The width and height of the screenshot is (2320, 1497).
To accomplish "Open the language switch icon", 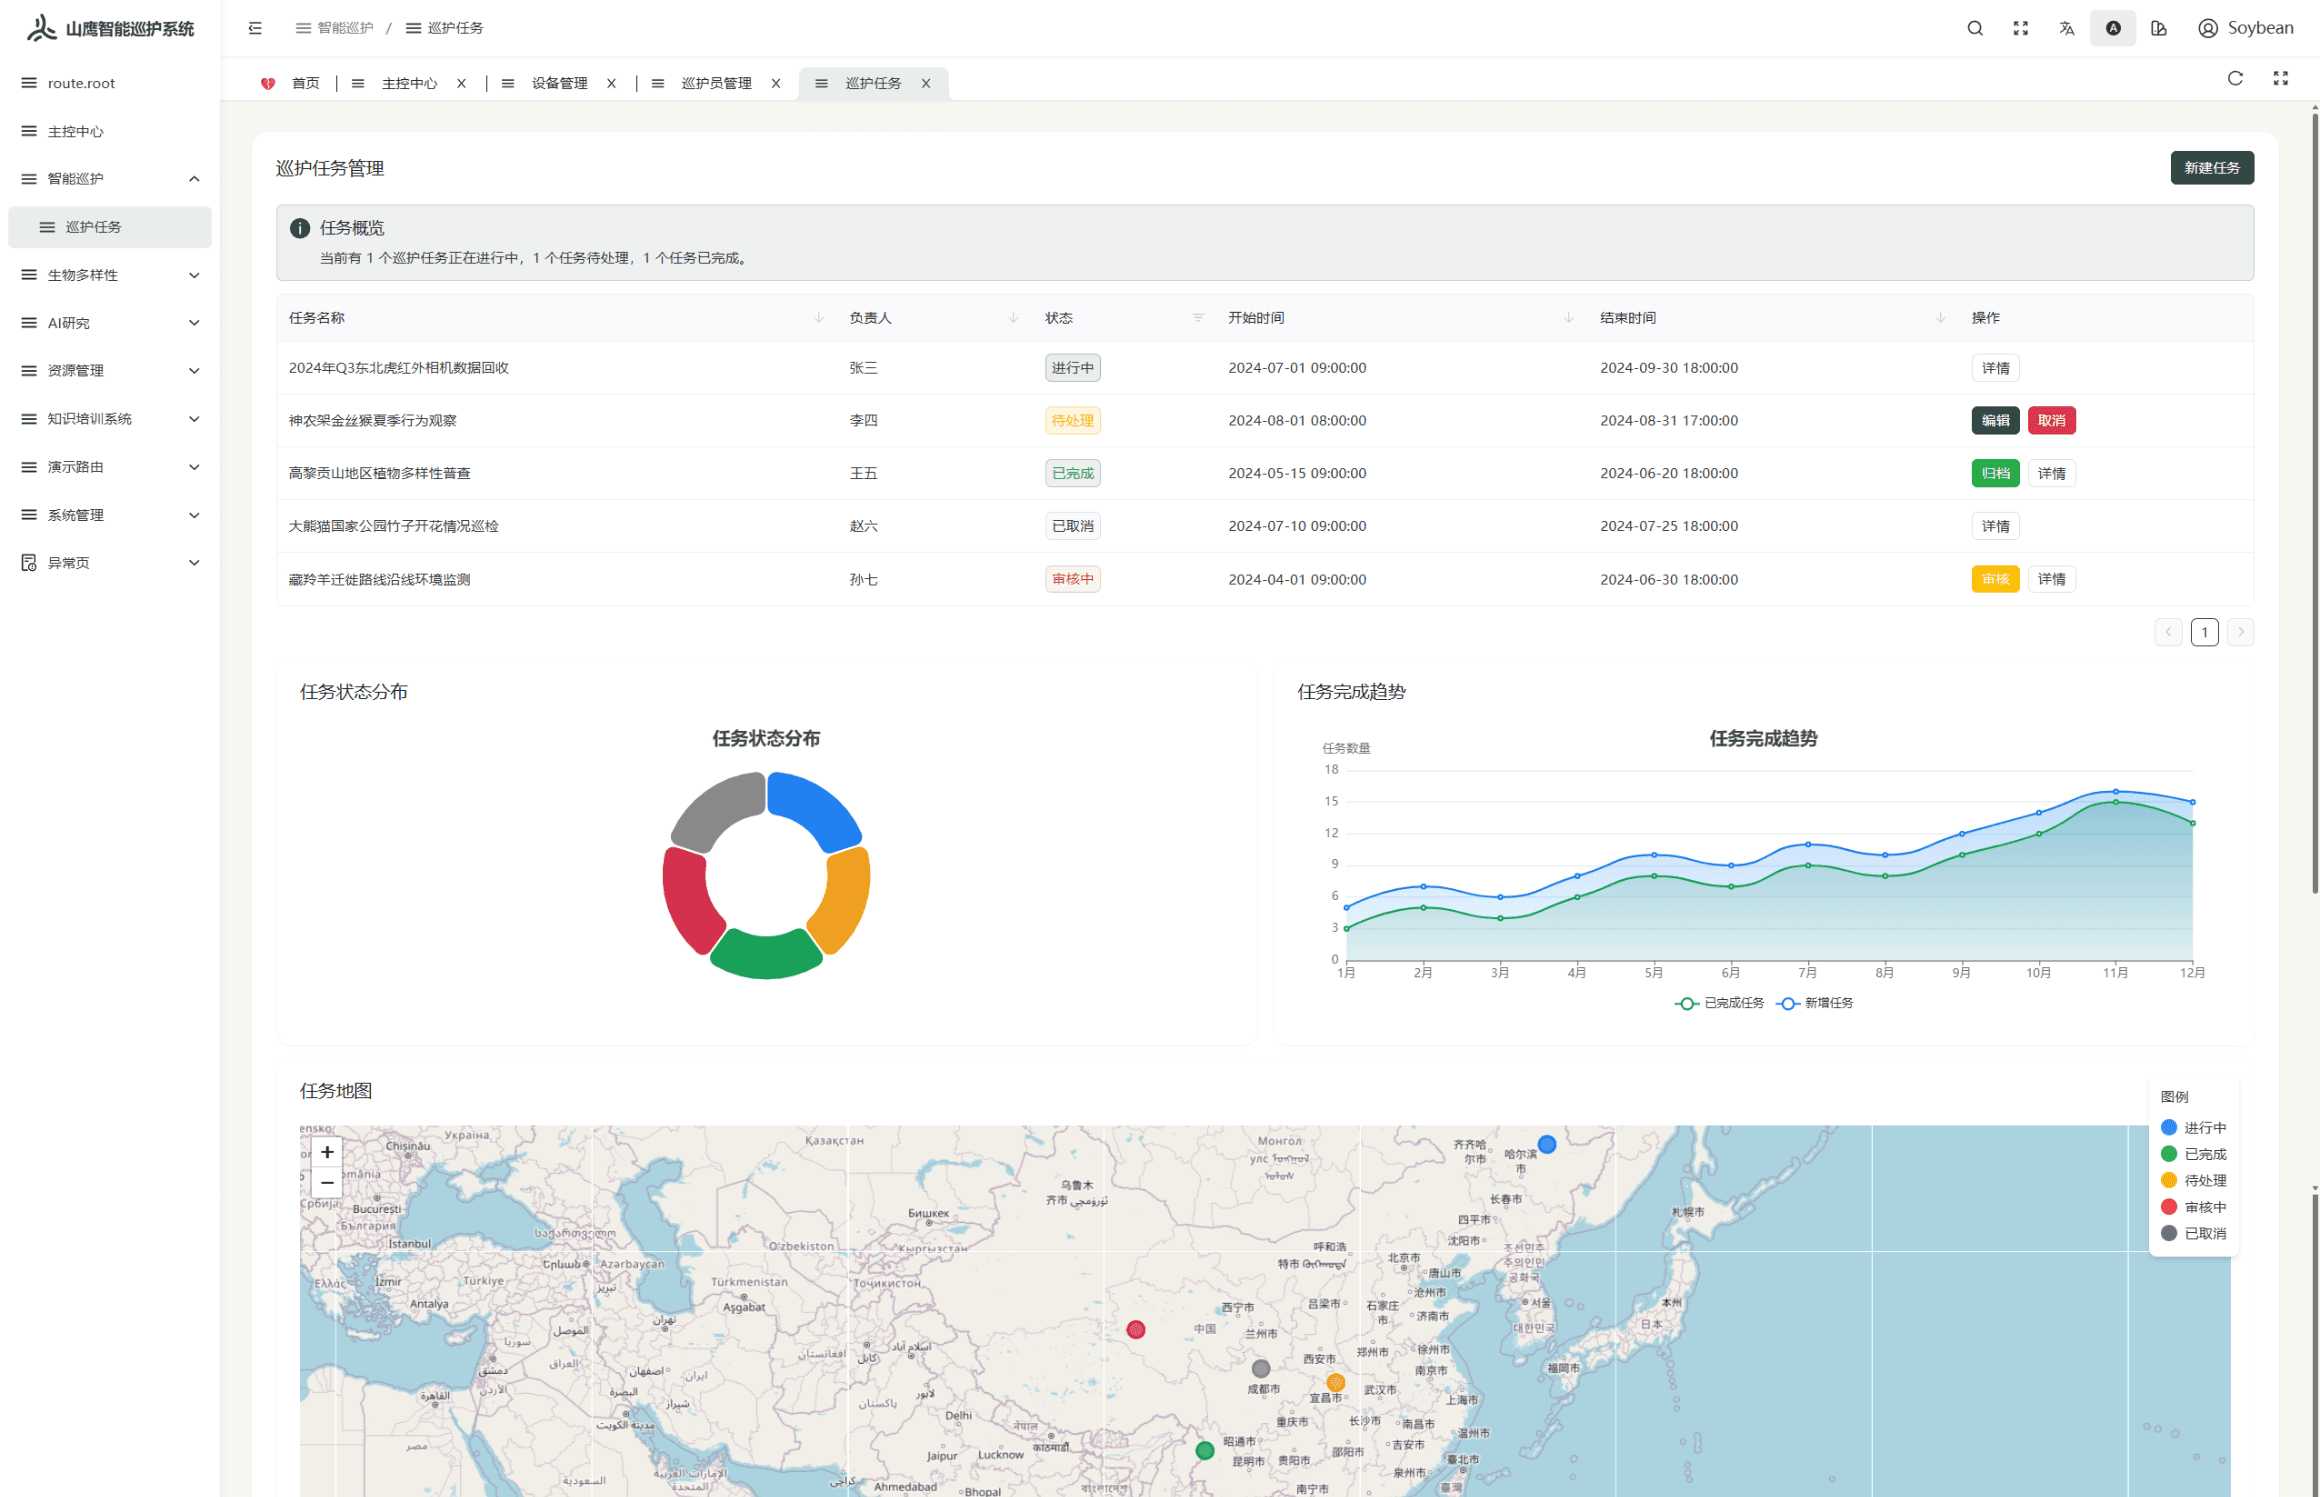I will pyautogui.click(x=2066, y=28).
